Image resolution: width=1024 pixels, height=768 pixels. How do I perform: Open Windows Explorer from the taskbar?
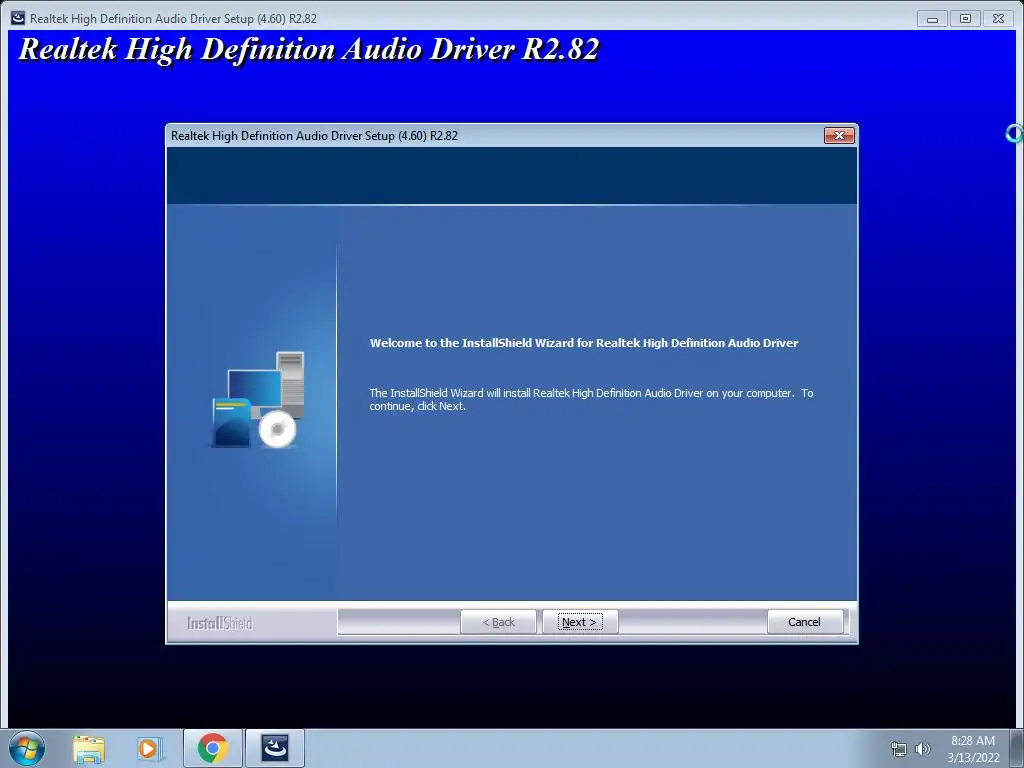pos(89,748)
